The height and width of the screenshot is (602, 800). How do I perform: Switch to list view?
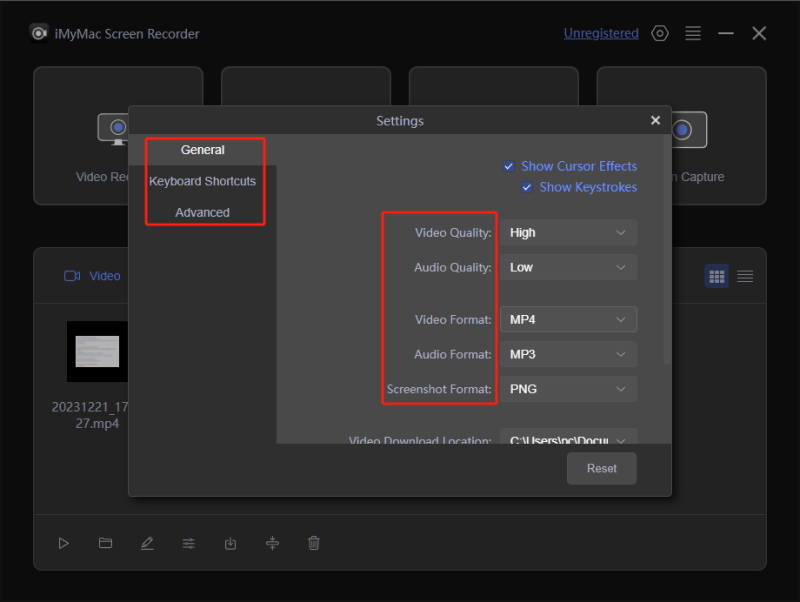[745, 277]
